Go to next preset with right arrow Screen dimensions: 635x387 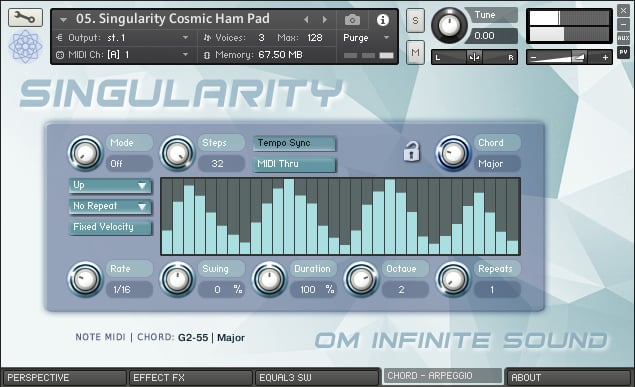click(324, 19)
